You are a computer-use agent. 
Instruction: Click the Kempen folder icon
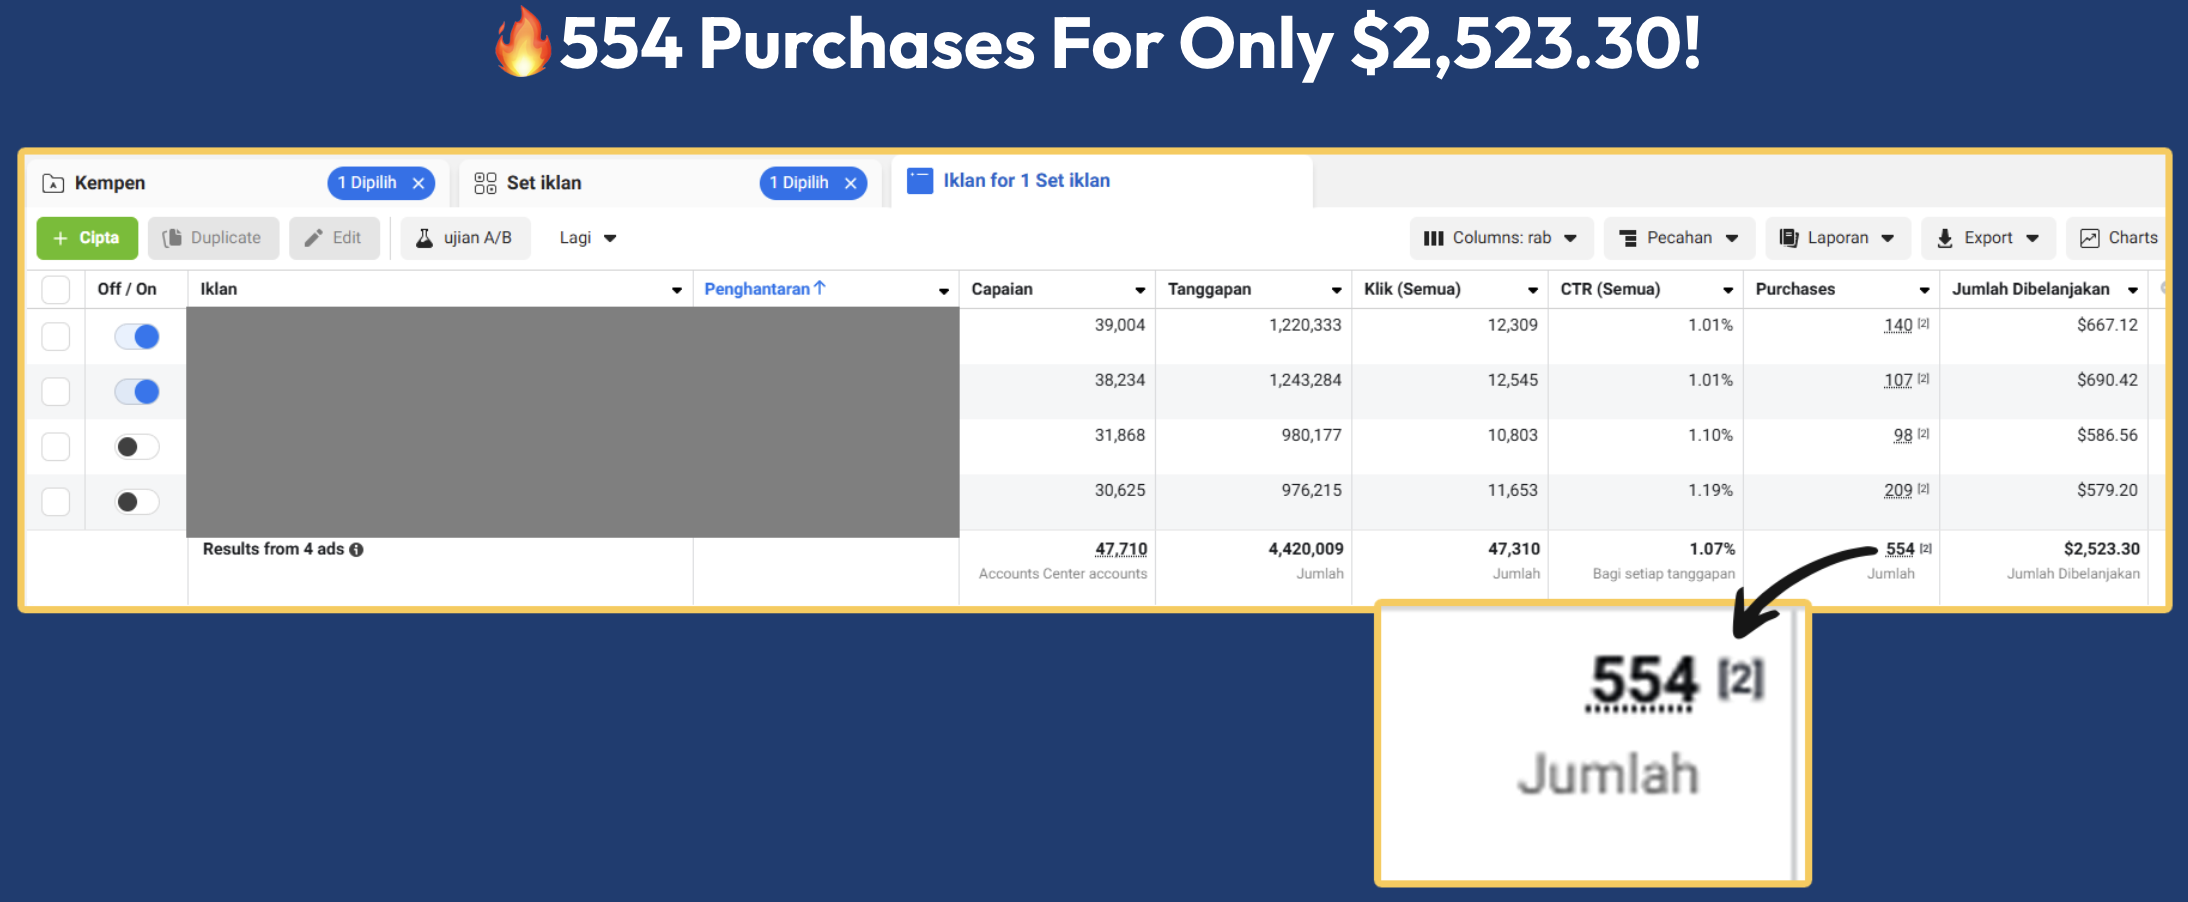pyautogui.click(x=53, y=183)
